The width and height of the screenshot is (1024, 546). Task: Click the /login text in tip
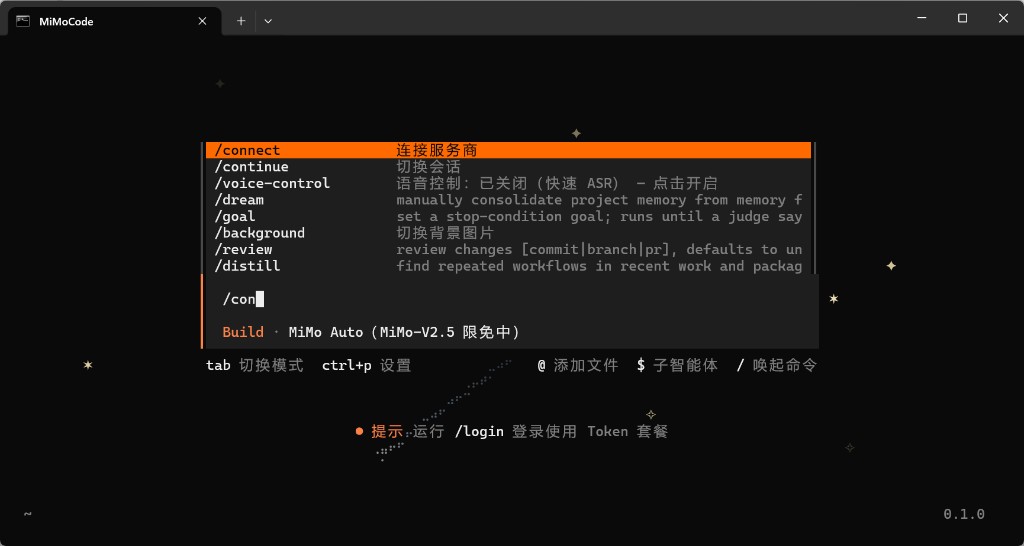click(x=479, y=432)
